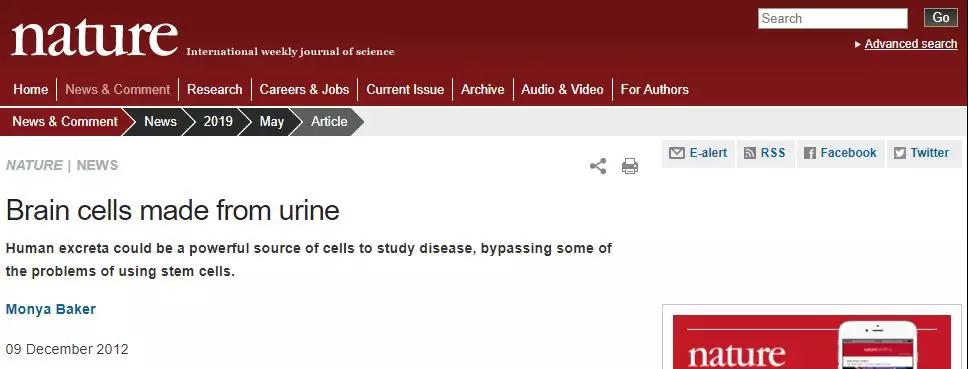Open E-alert envelope link
The height and width of the screenshot is (369, 968).
tap(698, 153)
